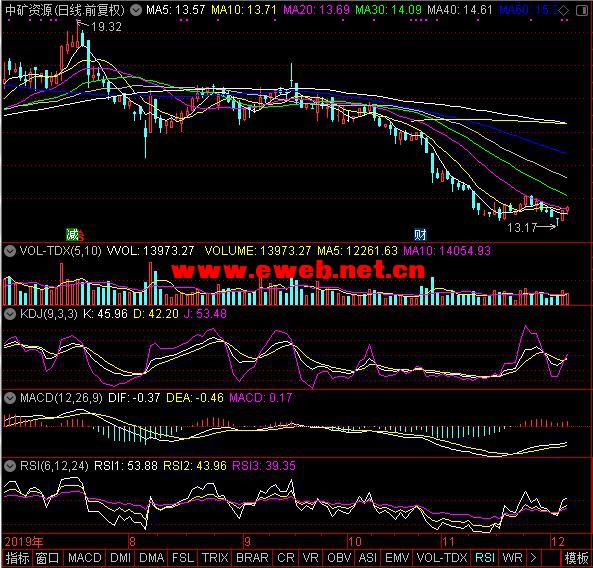This screenshot has height=568, width=593.
Task: Click the KDJ(9,3,3) indicator name
Action: pos(49,313)
